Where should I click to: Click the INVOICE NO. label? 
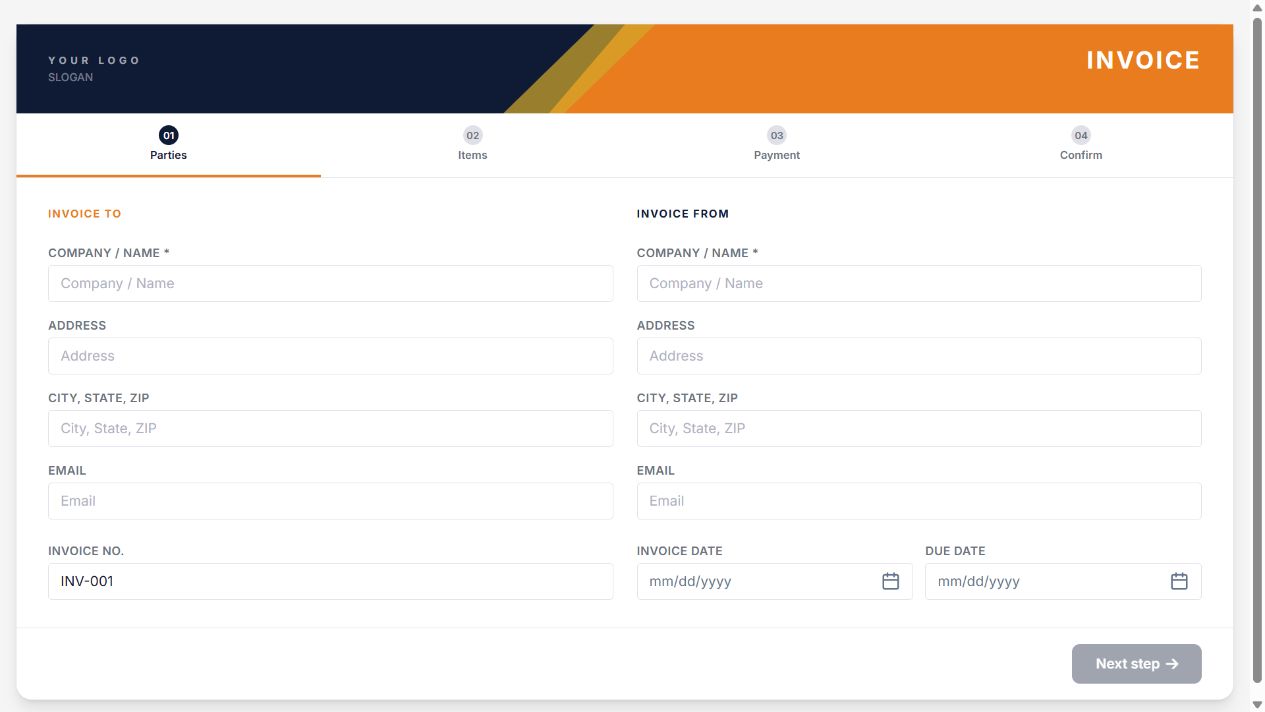86,551
